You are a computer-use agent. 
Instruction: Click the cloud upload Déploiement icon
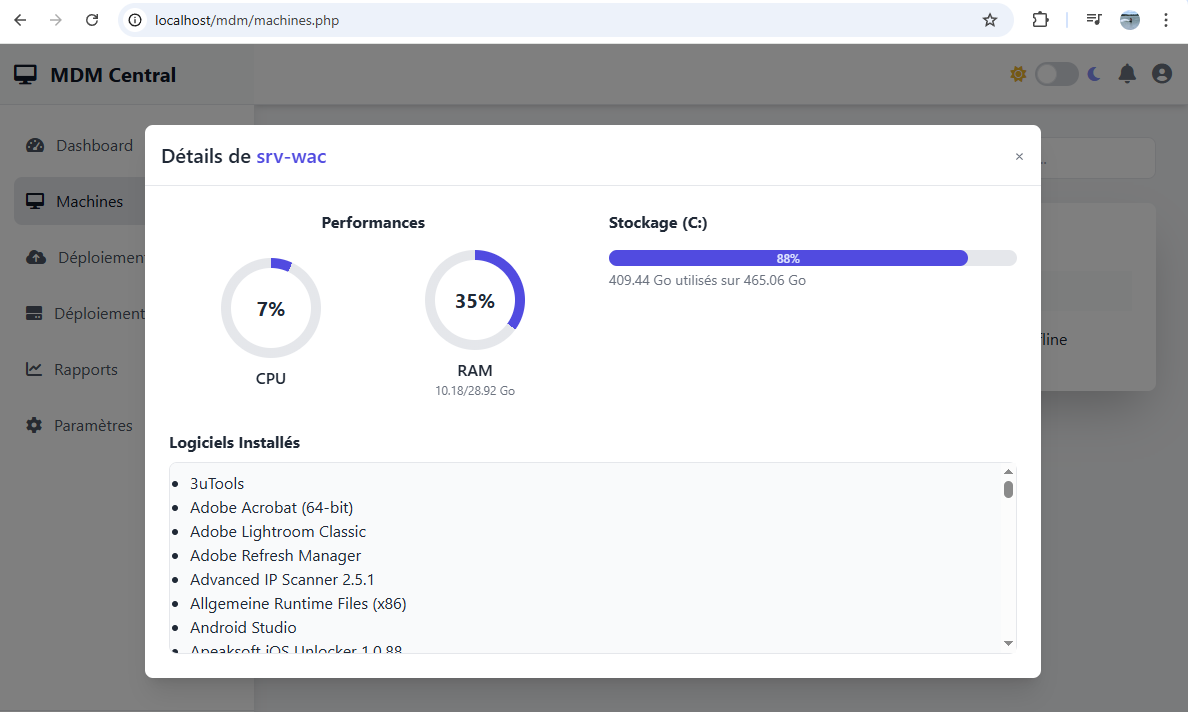36,257
